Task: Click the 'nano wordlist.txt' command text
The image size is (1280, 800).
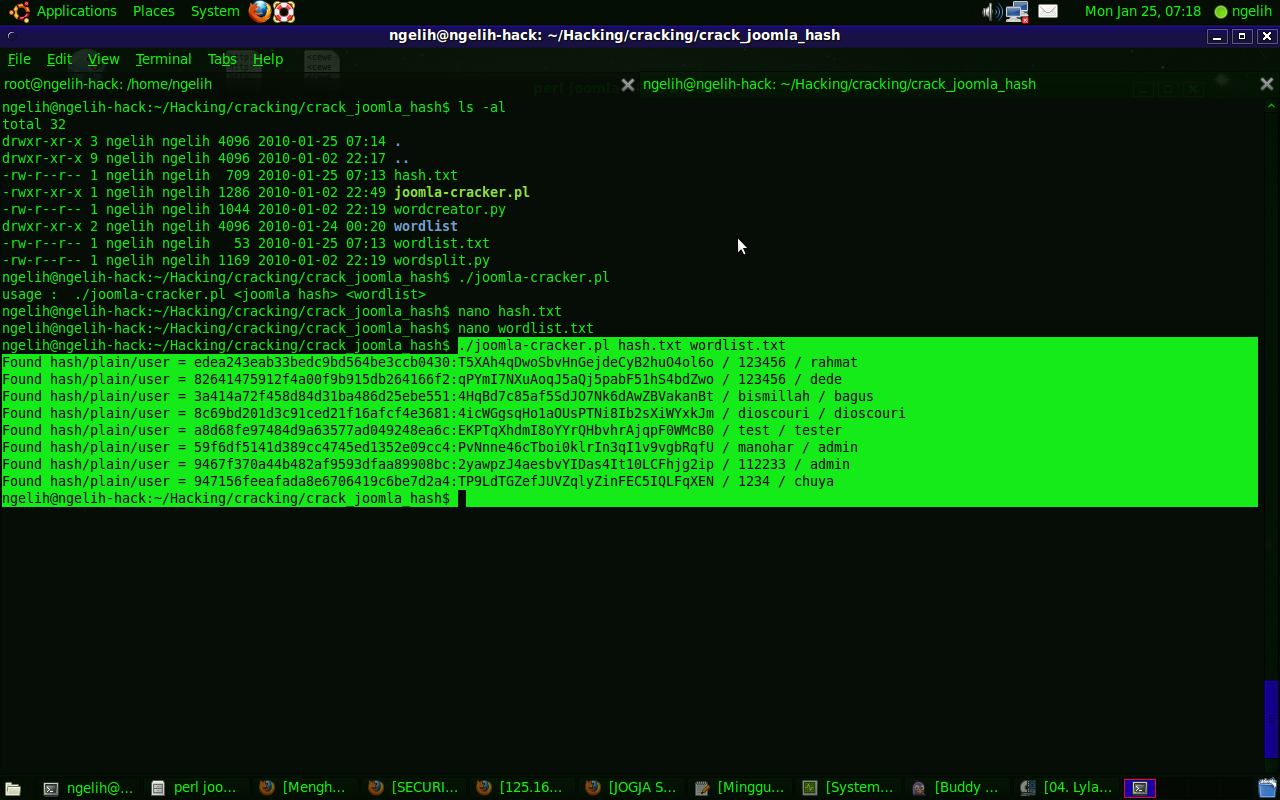Action: (526, 328)
